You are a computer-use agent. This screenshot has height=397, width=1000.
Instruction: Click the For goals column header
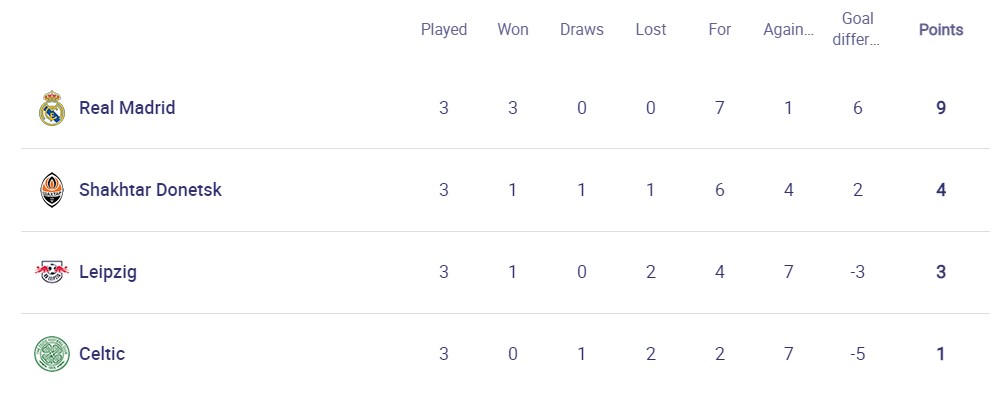click(719, 29)
